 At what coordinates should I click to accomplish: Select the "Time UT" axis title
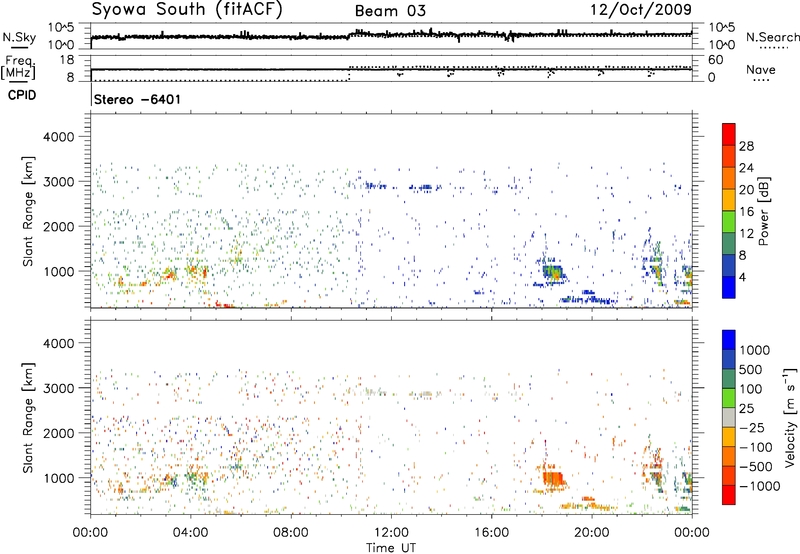pyautogui.click(x=391, y=548)
